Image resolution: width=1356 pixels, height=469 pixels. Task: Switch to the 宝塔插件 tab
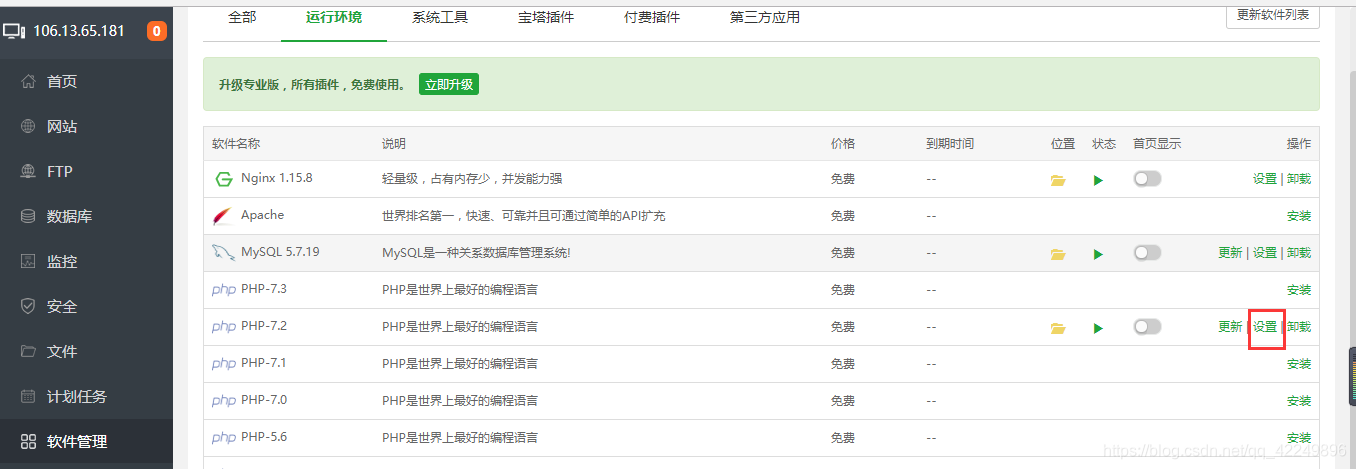tap(546, 18)
